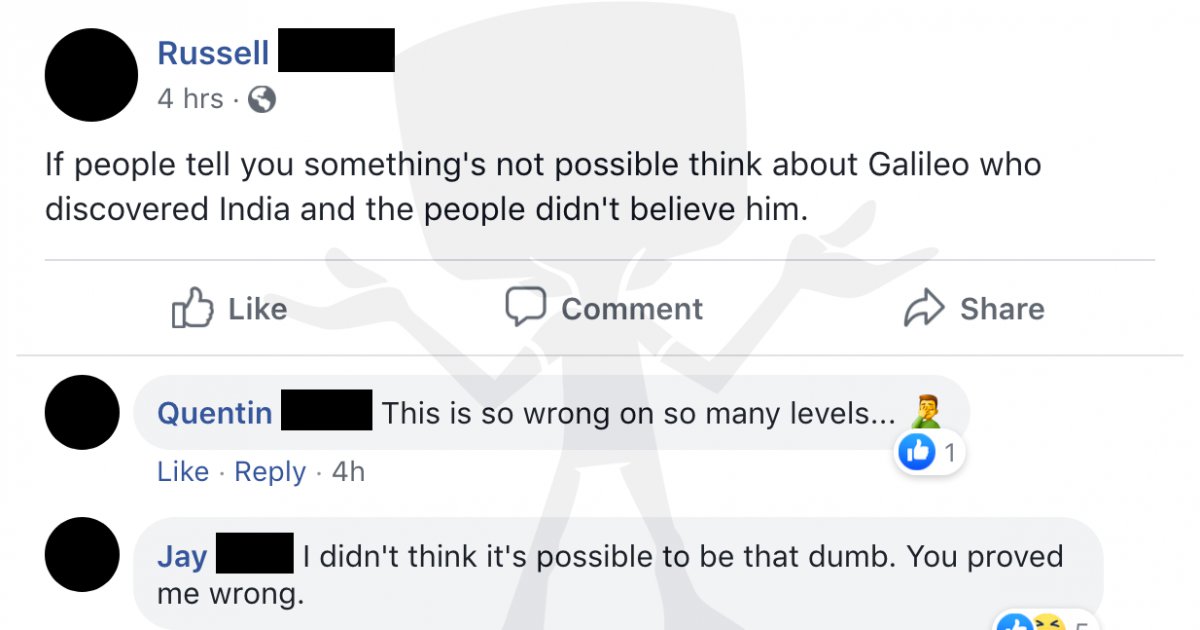Click the 4 hrs post timestamp
Image resolution: width=1200 pixels, height=630 pixels.
(190, 99)
